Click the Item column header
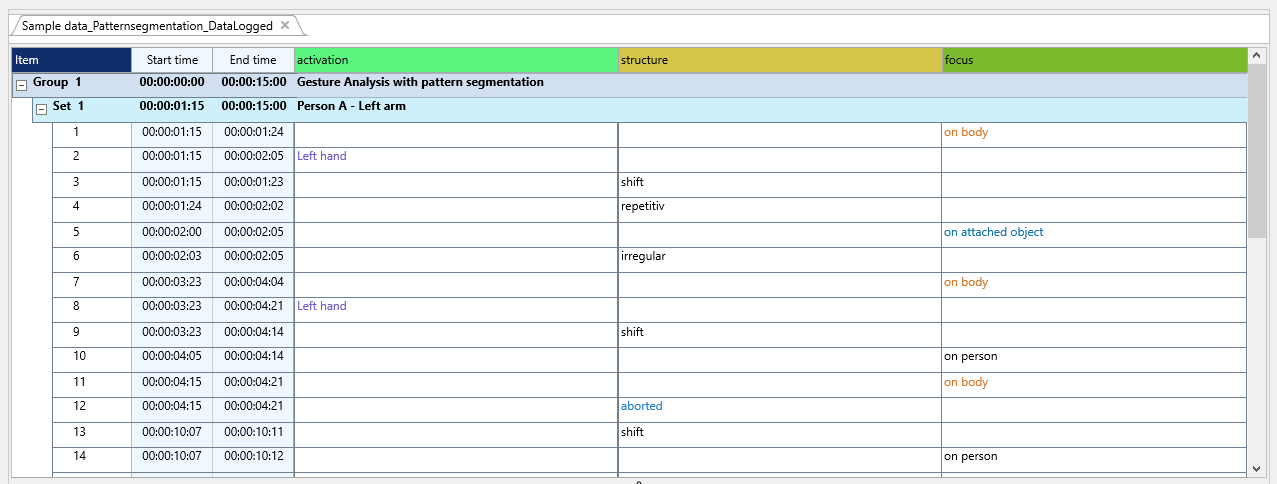Viewport: 1277px width, 484px height. 71,60
